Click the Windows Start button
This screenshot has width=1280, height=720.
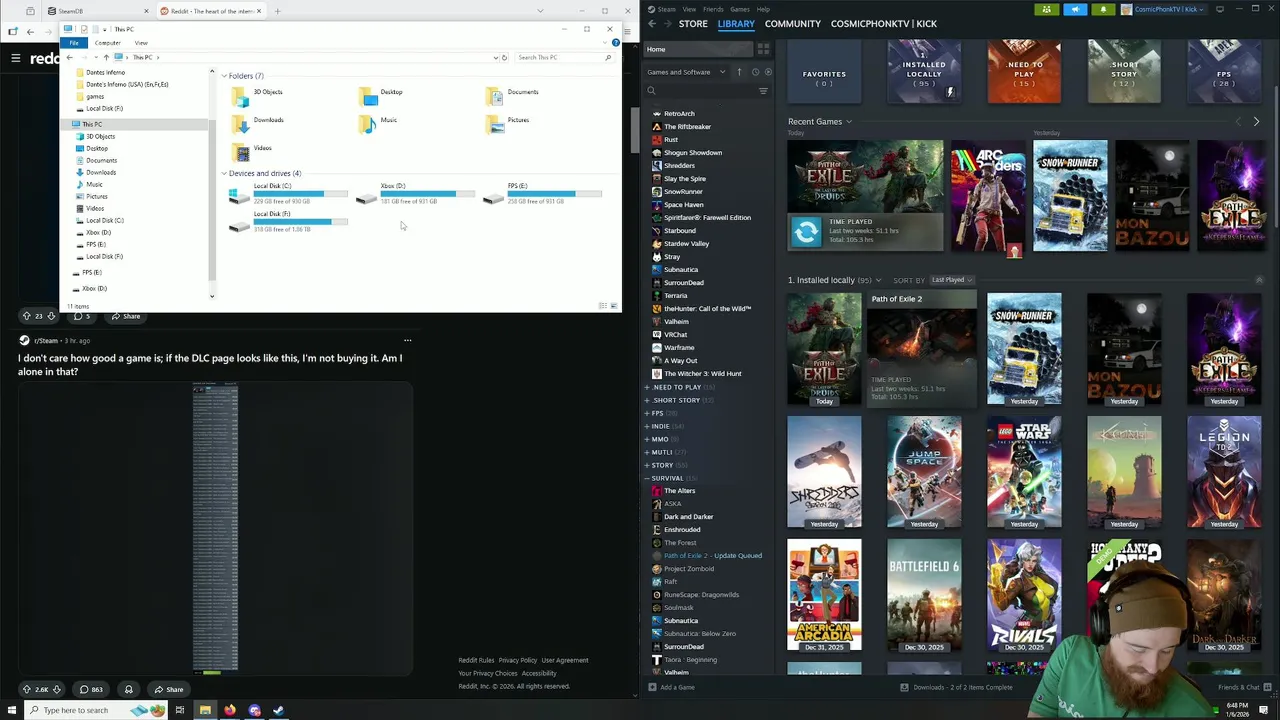(x=10, y=710)
